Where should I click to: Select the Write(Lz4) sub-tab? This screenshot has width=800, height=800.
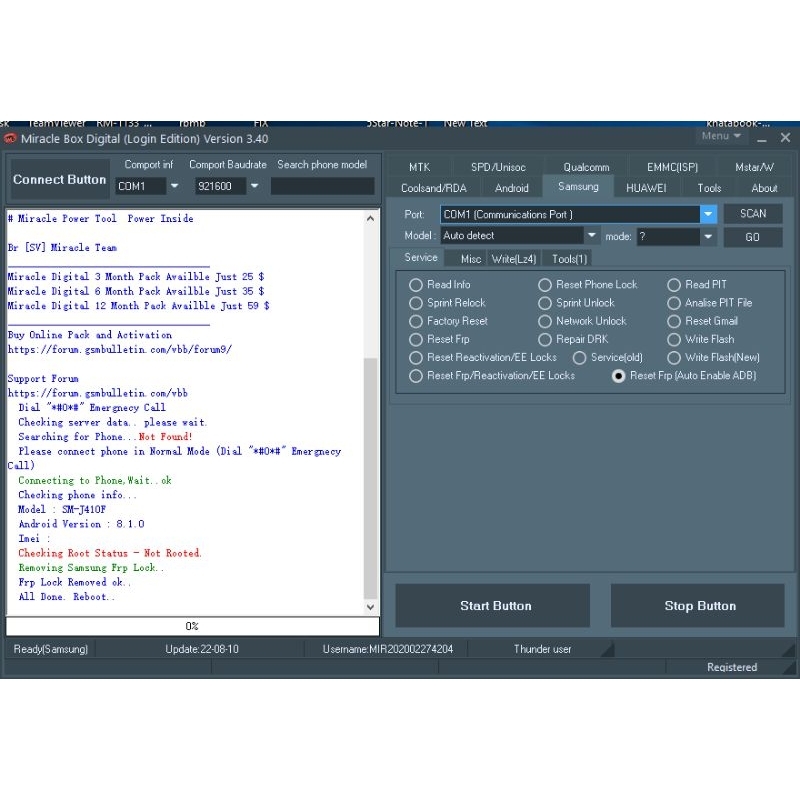pos(514,259)
